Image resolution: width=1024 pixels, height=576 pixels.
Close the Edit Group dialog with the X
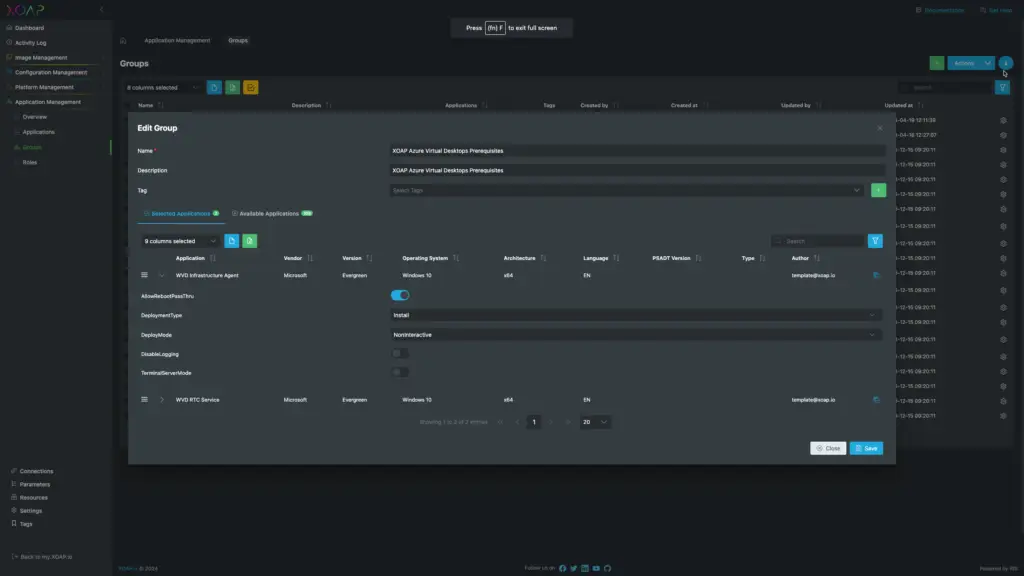[880, 128]
